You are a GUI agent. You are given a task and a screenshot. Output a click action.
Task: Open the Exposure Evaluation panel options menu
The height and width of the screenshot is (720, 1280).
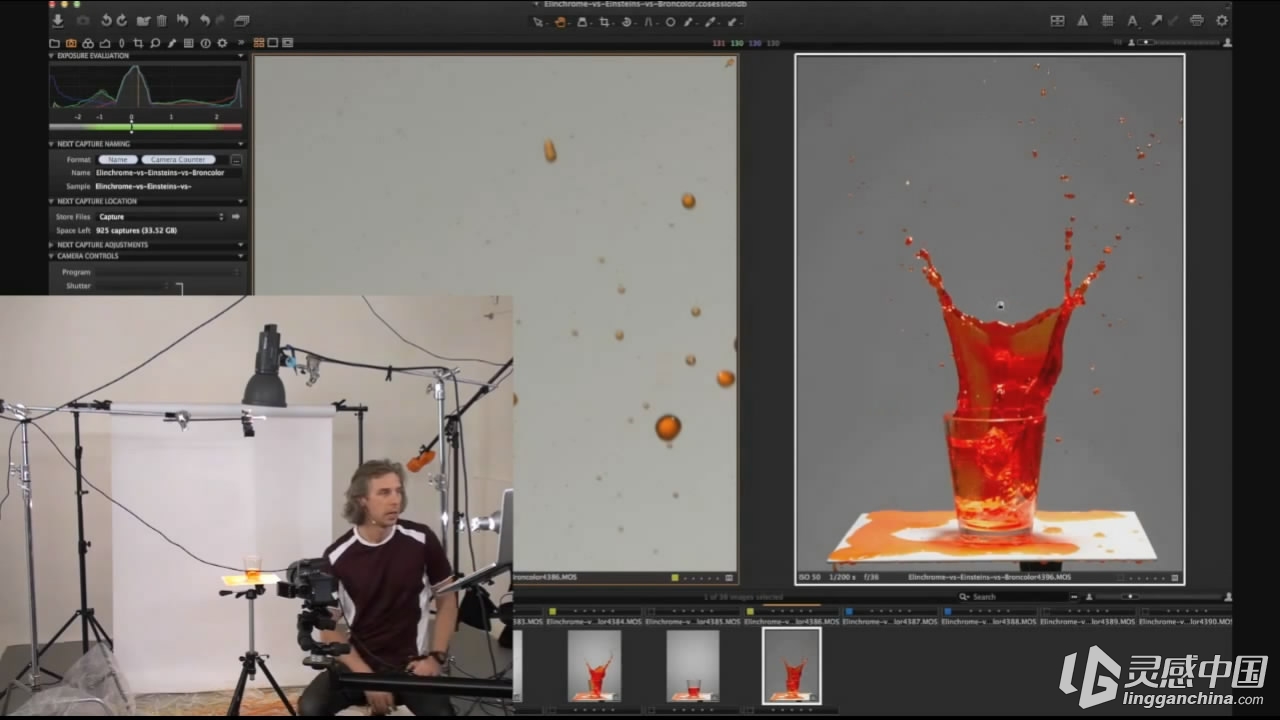tap(240, 56)
